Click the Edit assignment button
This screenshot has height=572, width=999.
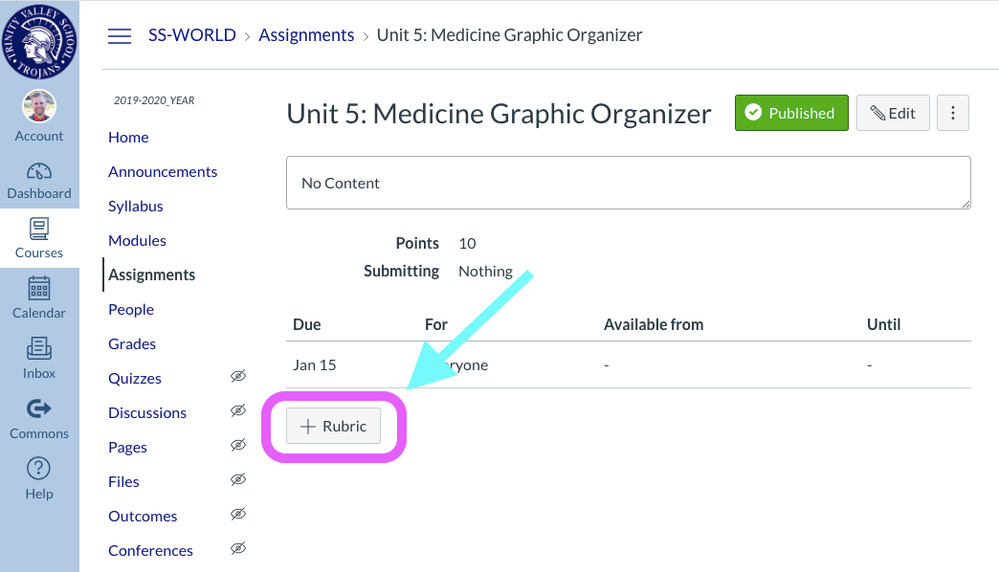(x=893, y=113)
